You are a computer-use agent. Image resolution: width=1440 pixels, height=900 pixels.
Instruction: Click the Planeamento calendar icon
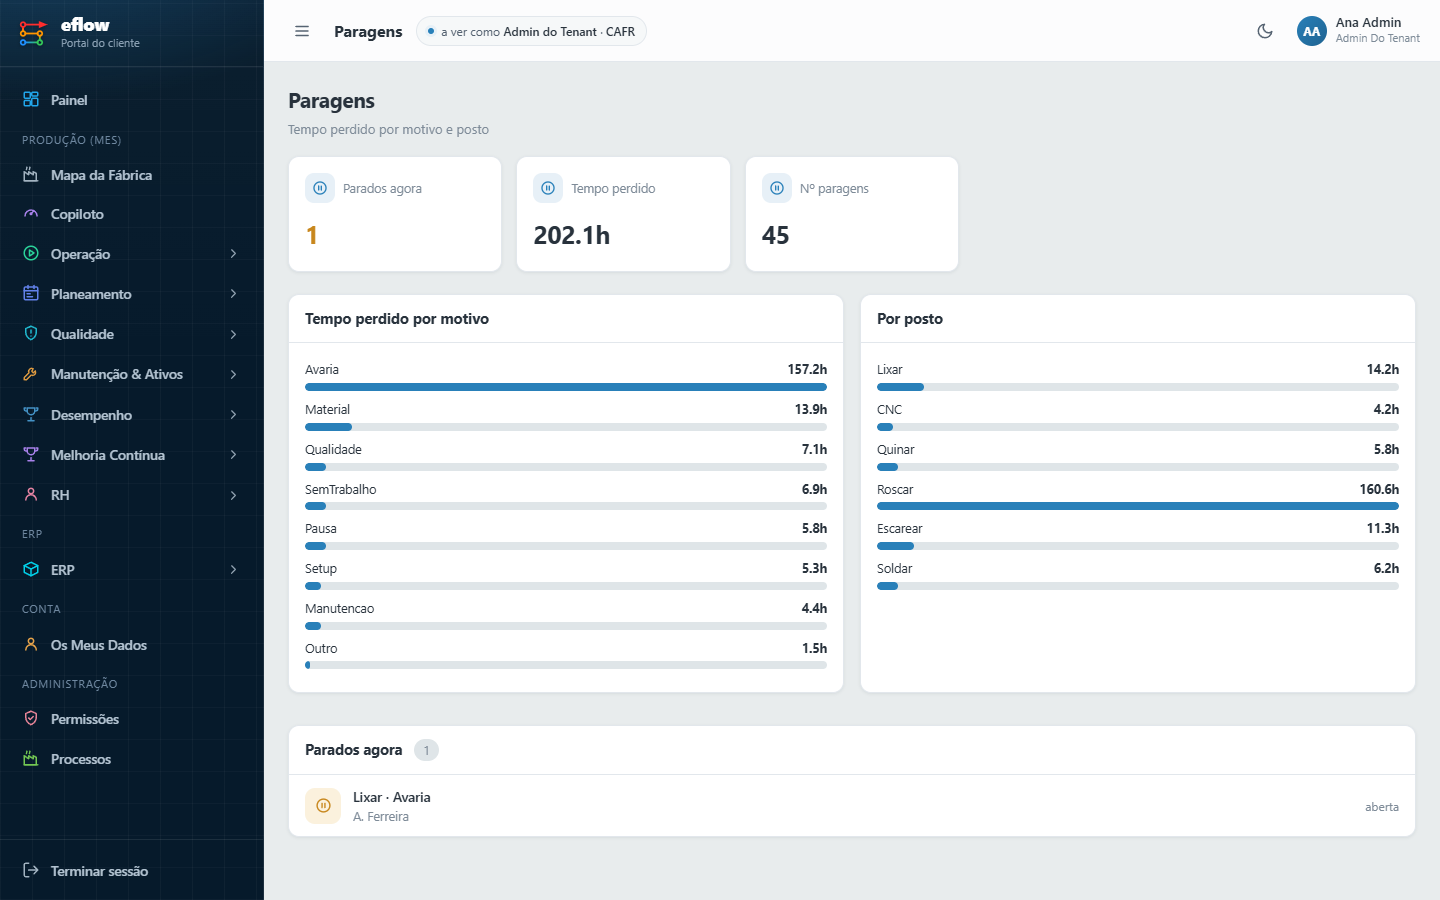(x=31, y=294)
